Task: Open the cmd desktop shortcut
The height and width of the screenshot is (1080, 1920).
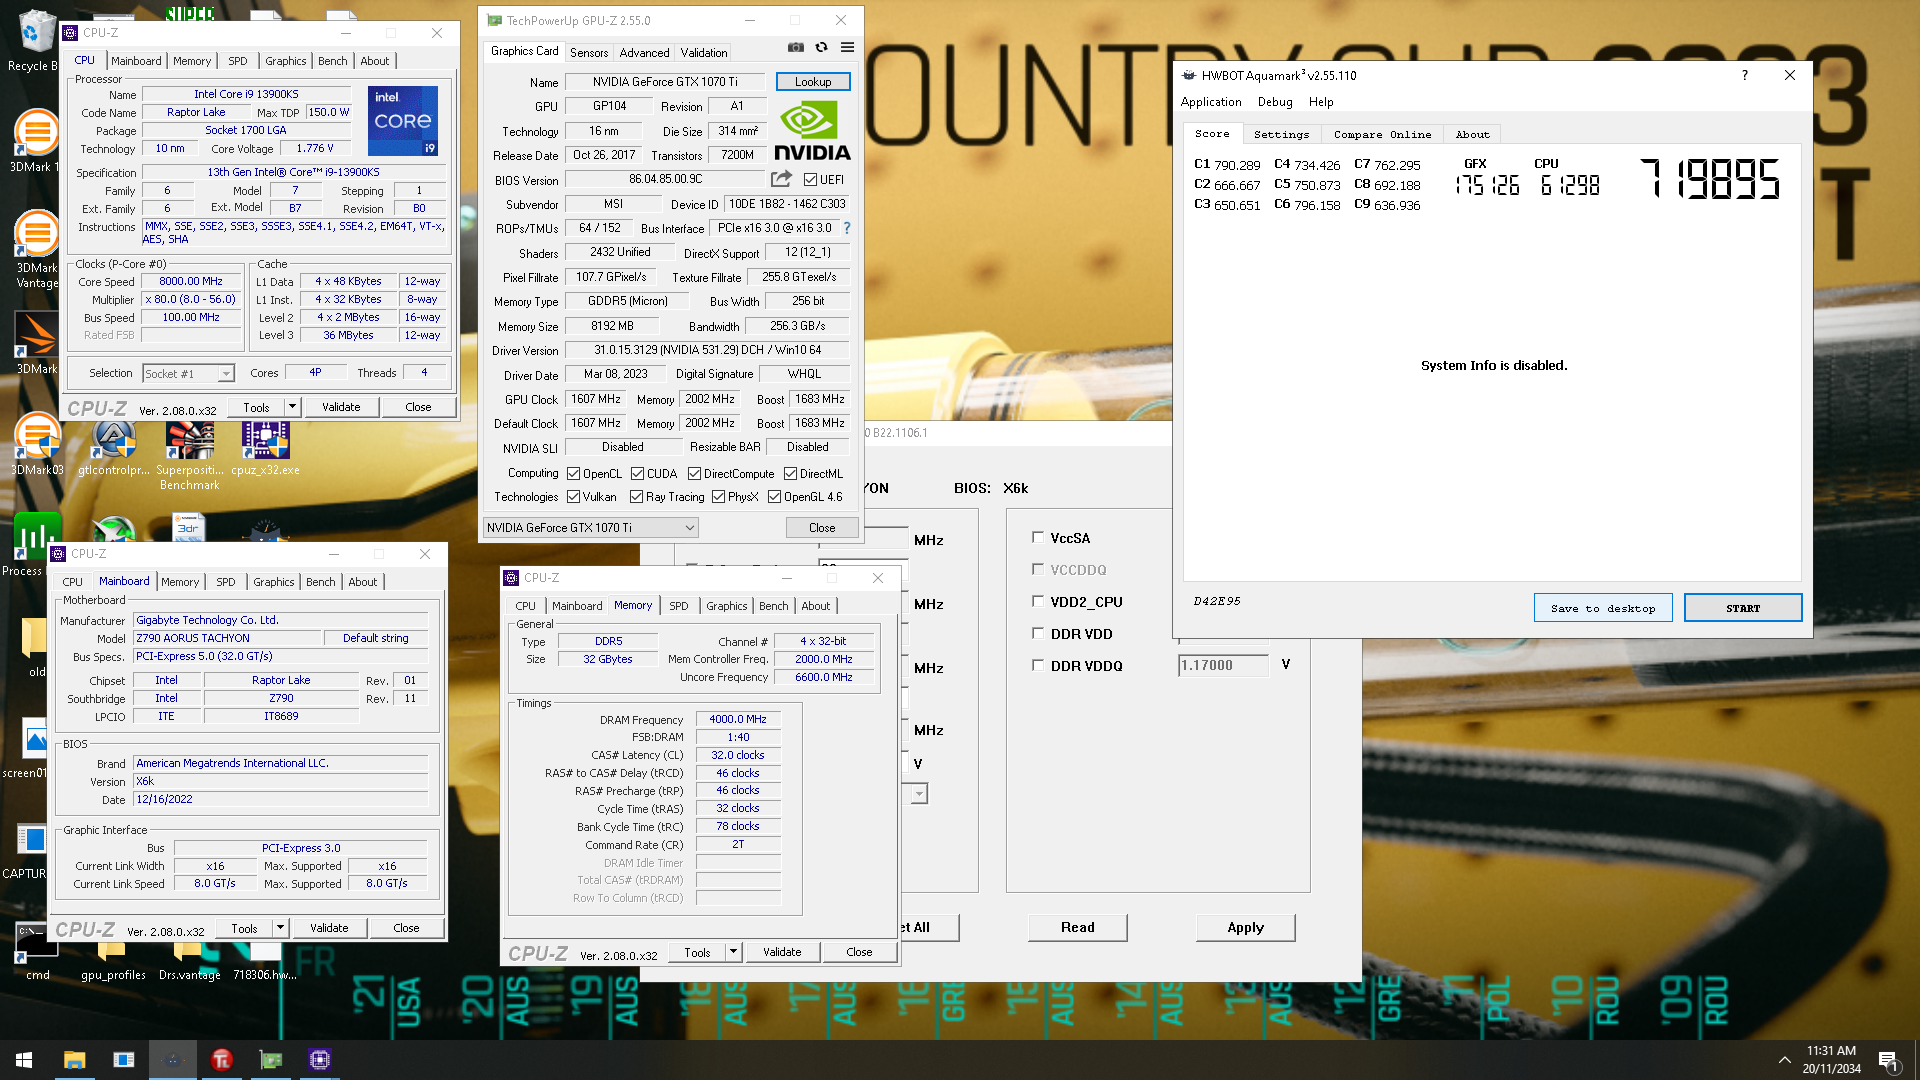Action: pos(37,952)
